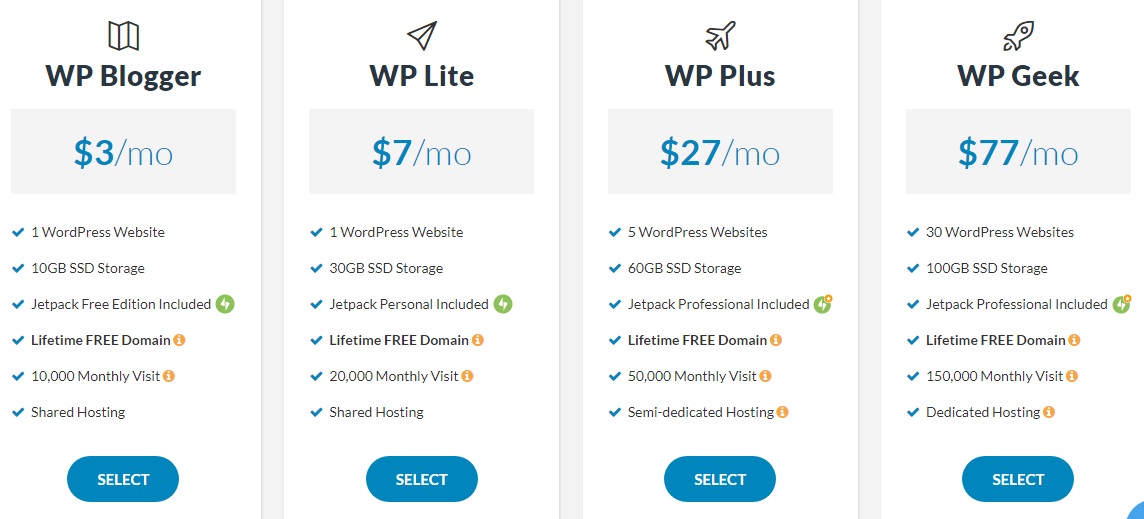Select the WP Blogger plan
Image resolution: width=1144 pixels, height=519 pixels.
(123, 479)
